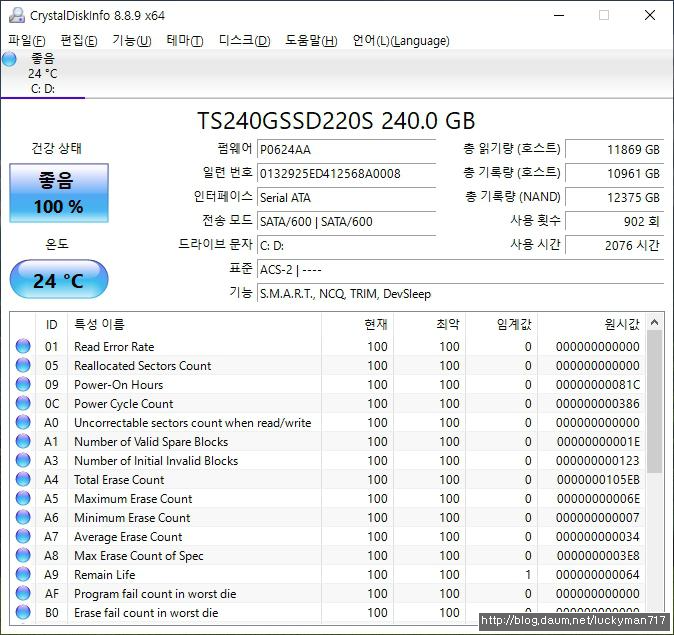Viewport: 674px width, 635px height.
Task: Open the 기능(U) menu
Action: click(132, 41)
